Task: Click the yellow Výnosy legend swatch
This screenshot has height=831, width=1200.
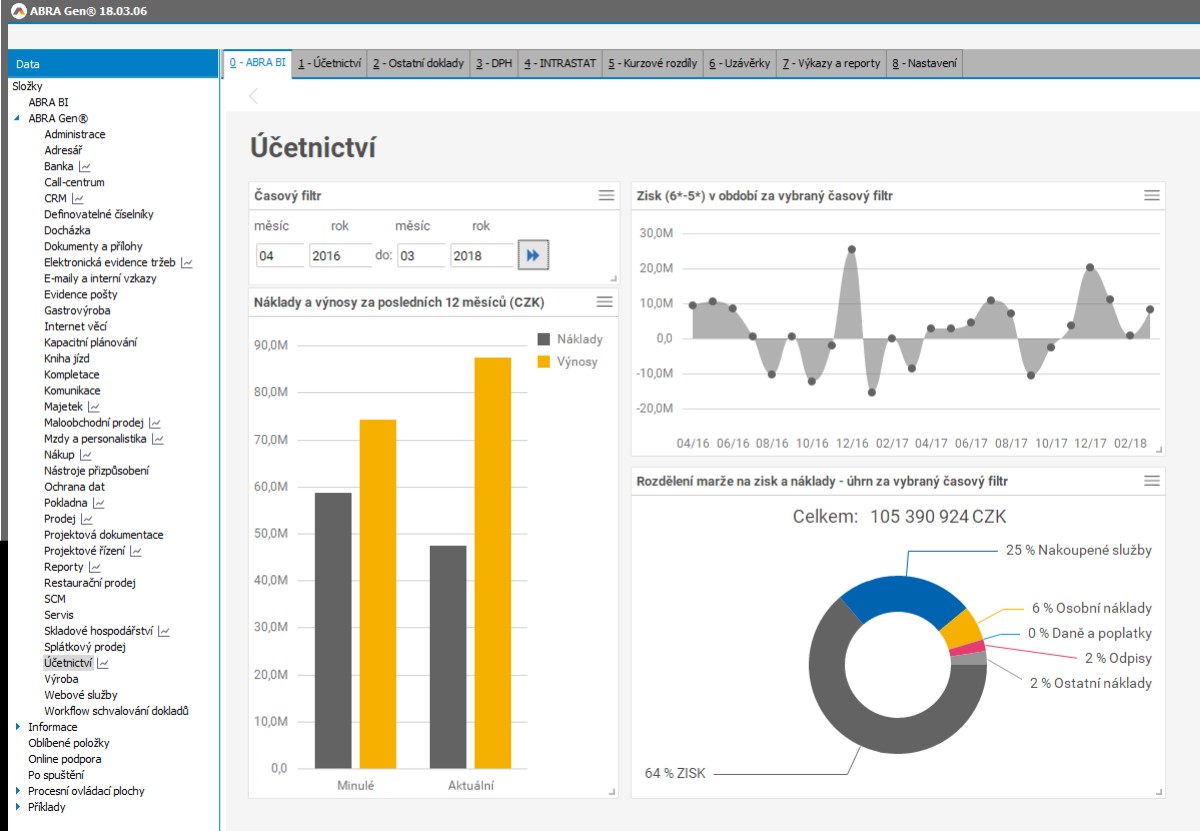Action: coord(544,361)
